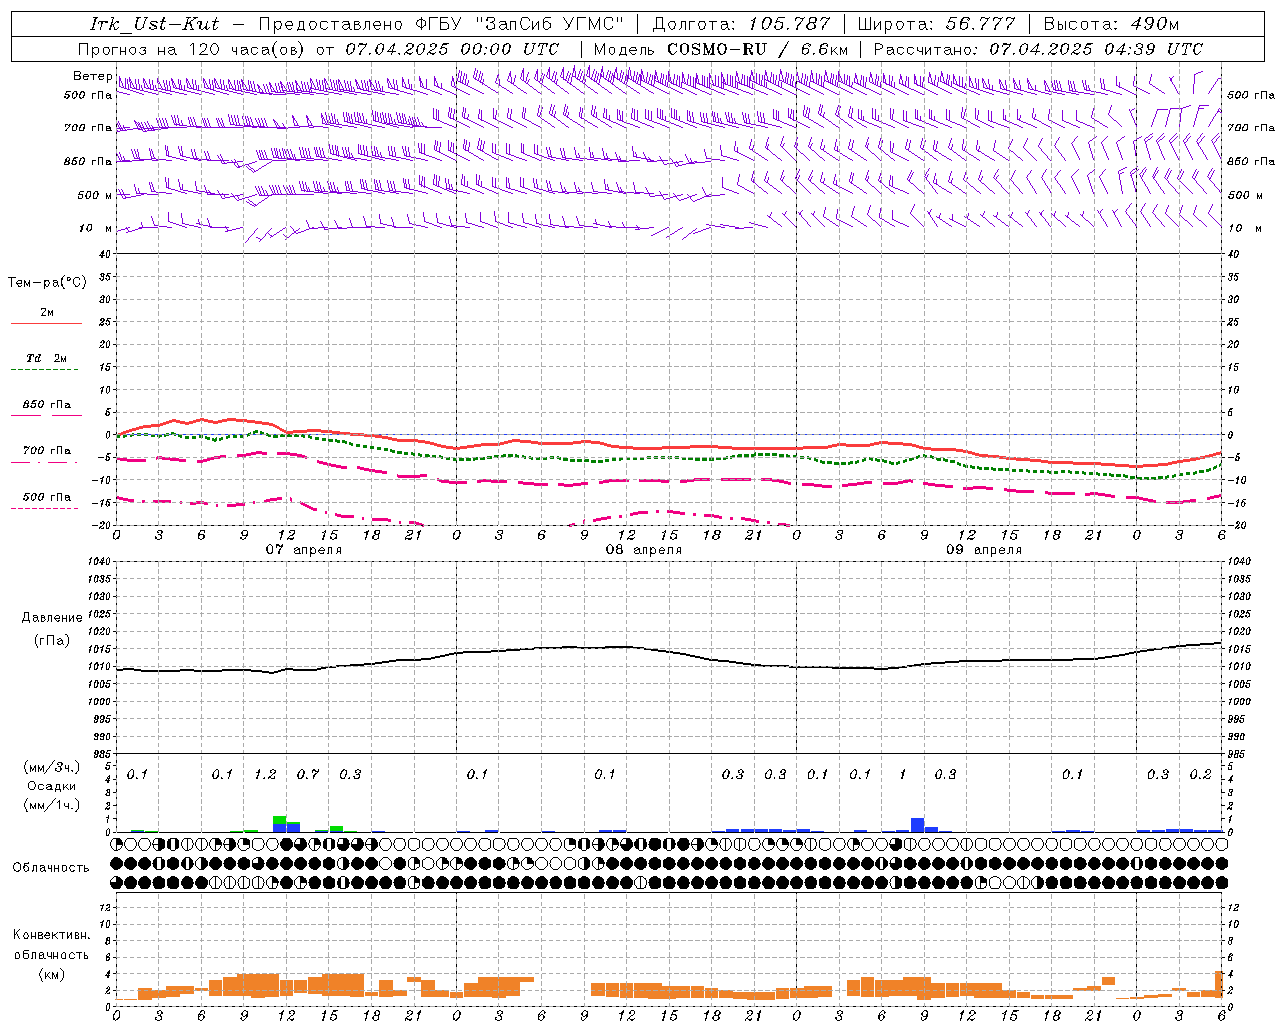Click the 'Рассчитано: 07.04.2025 04:39 UTC' text
The image size is (1280, 1024).
pyautogui.click(x=1038, y=49)
